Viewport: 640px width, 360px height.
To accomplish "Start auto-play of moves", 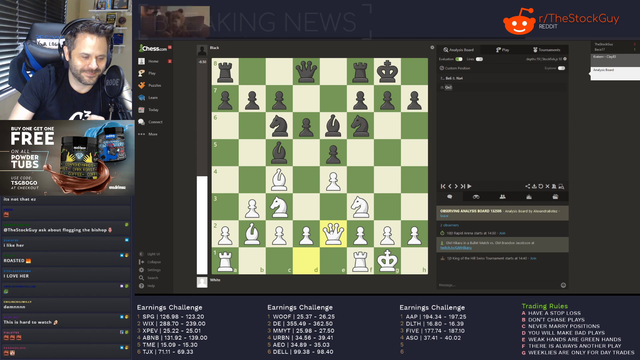I will tap(469, 186).
